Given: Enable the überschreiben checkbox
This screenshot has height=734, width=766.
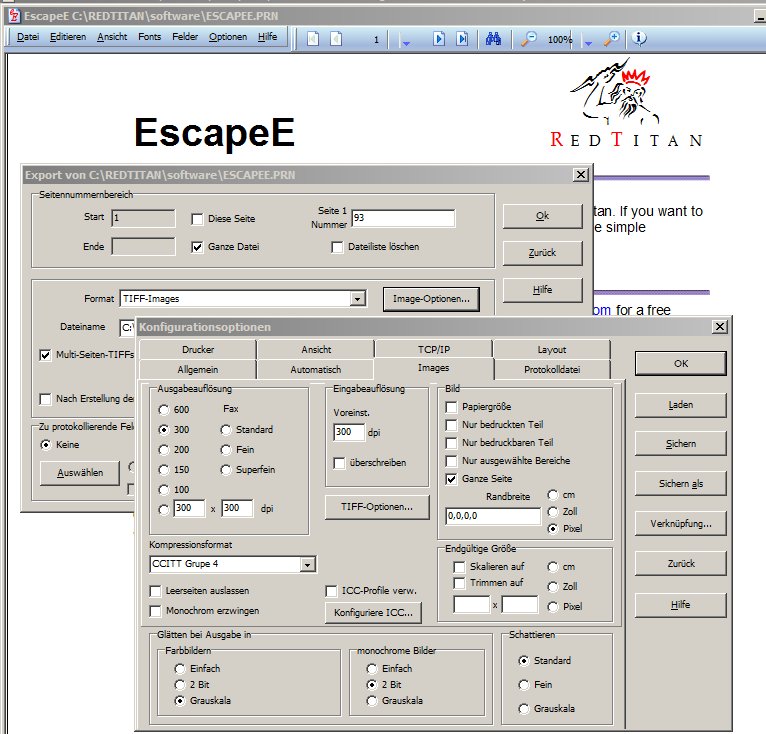Looking at the screenshot, I should (x=339, y=463).
